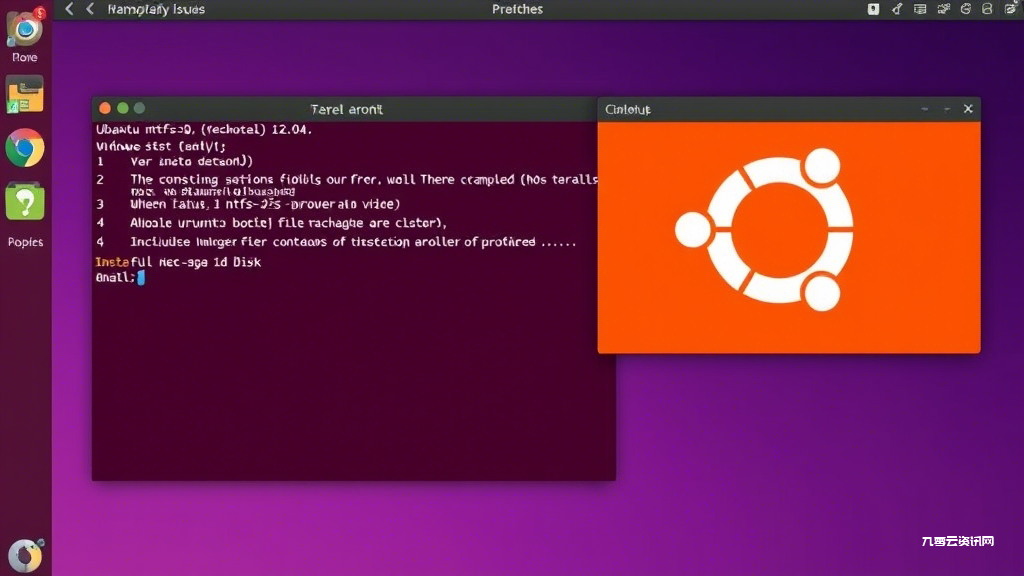Launch Google Chrome from the dock
The height and width of the screenshot is (576, 1024).
click(x=25, y=148)
